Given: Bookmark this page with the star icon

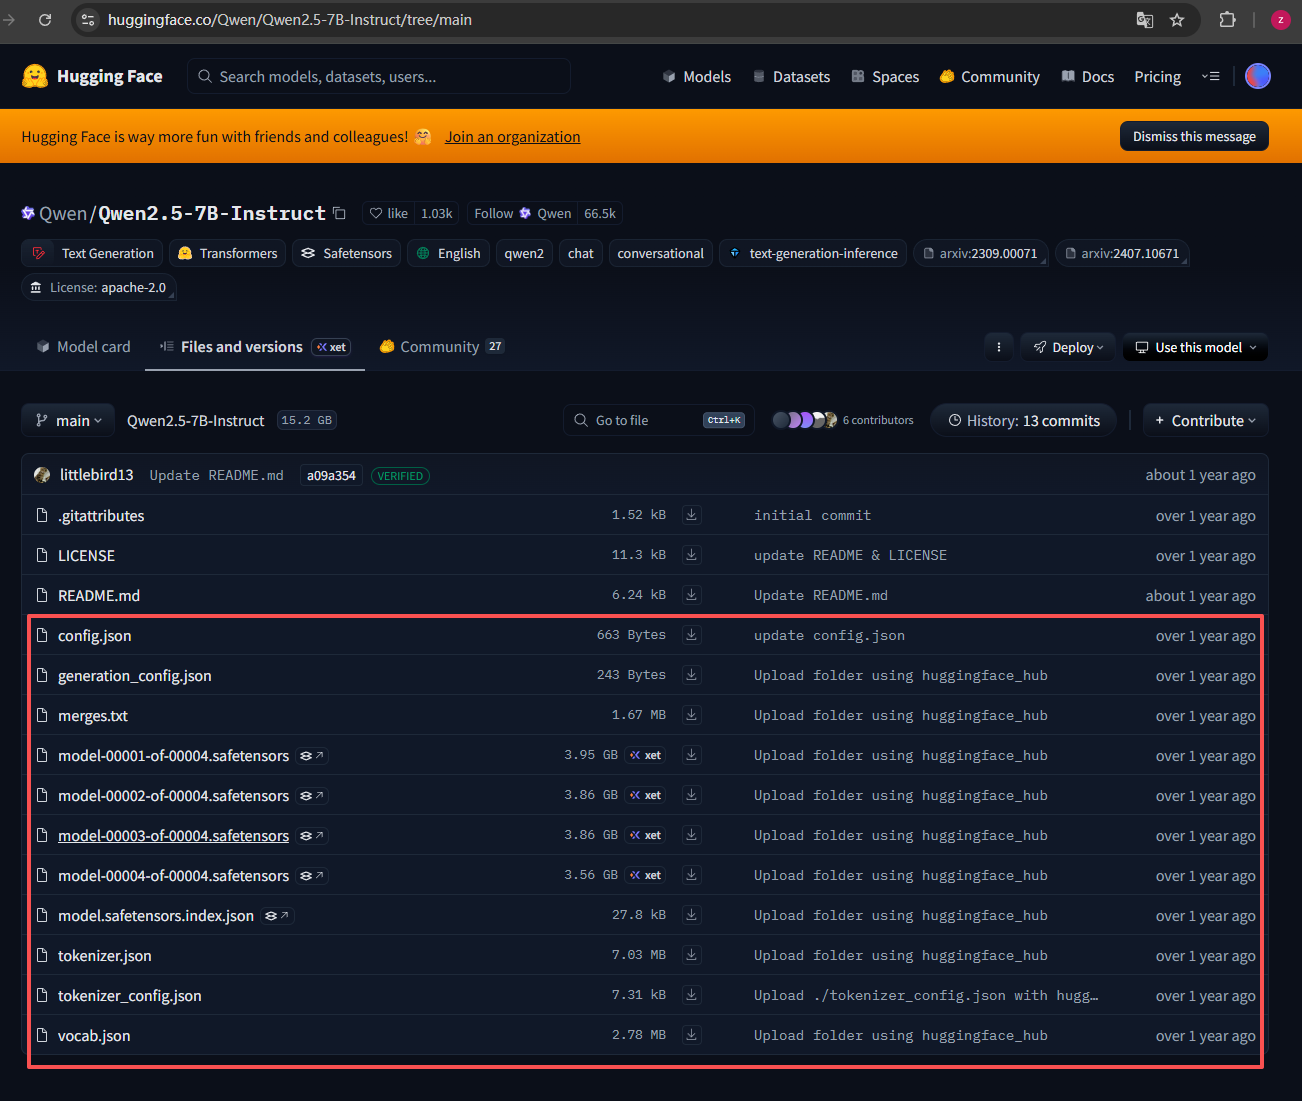Looking at the screenshot, I should point(1177,20).
